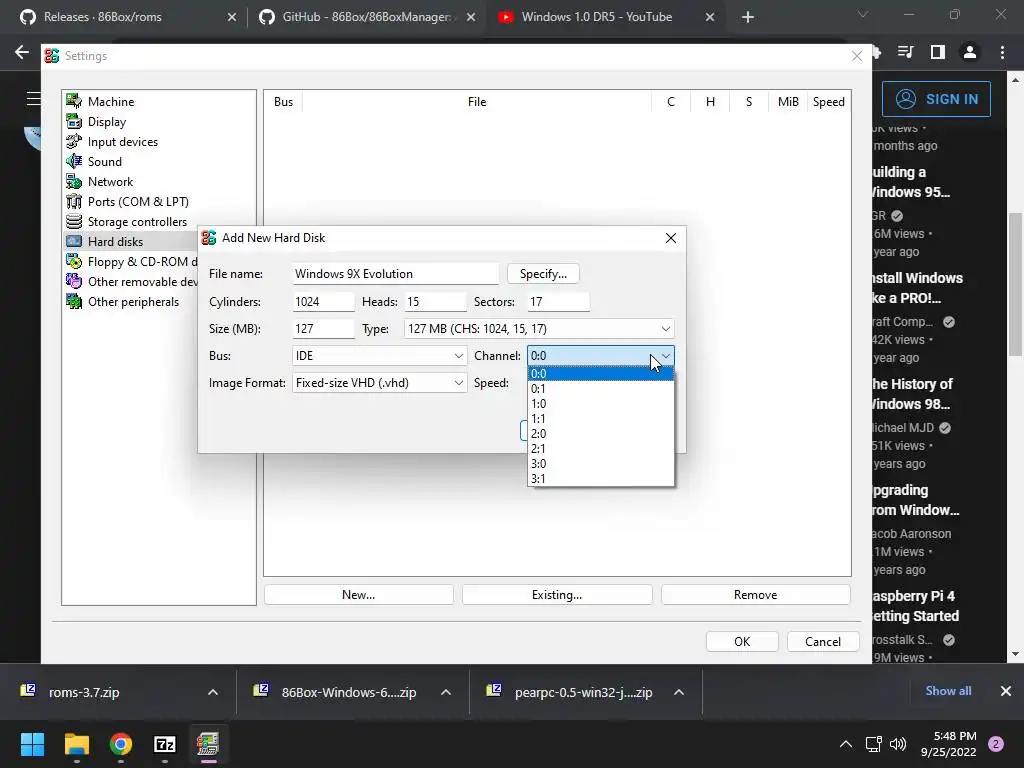Screen dimensions: 1024x768
Task: Open Chrome three-dot menu
Action: pos(1002,52)
